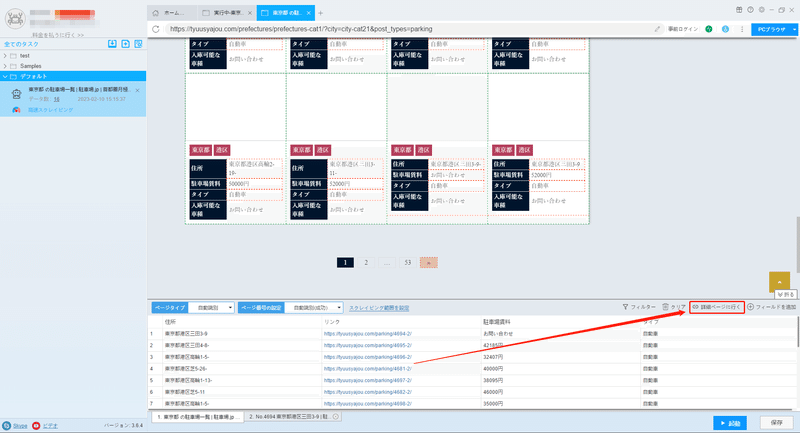Click the three-dot more options icon
800x433 pixels.
click(x=742, y=29)
